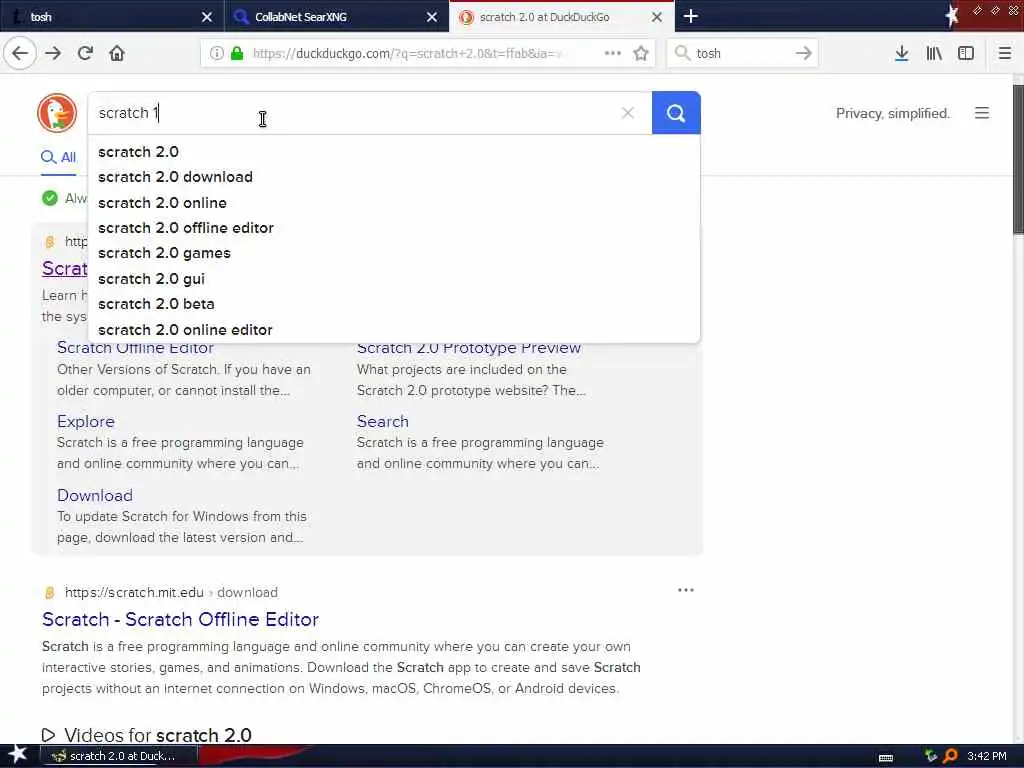Go forward to the next page
The image size is (1024, 768).
point(53,53)
